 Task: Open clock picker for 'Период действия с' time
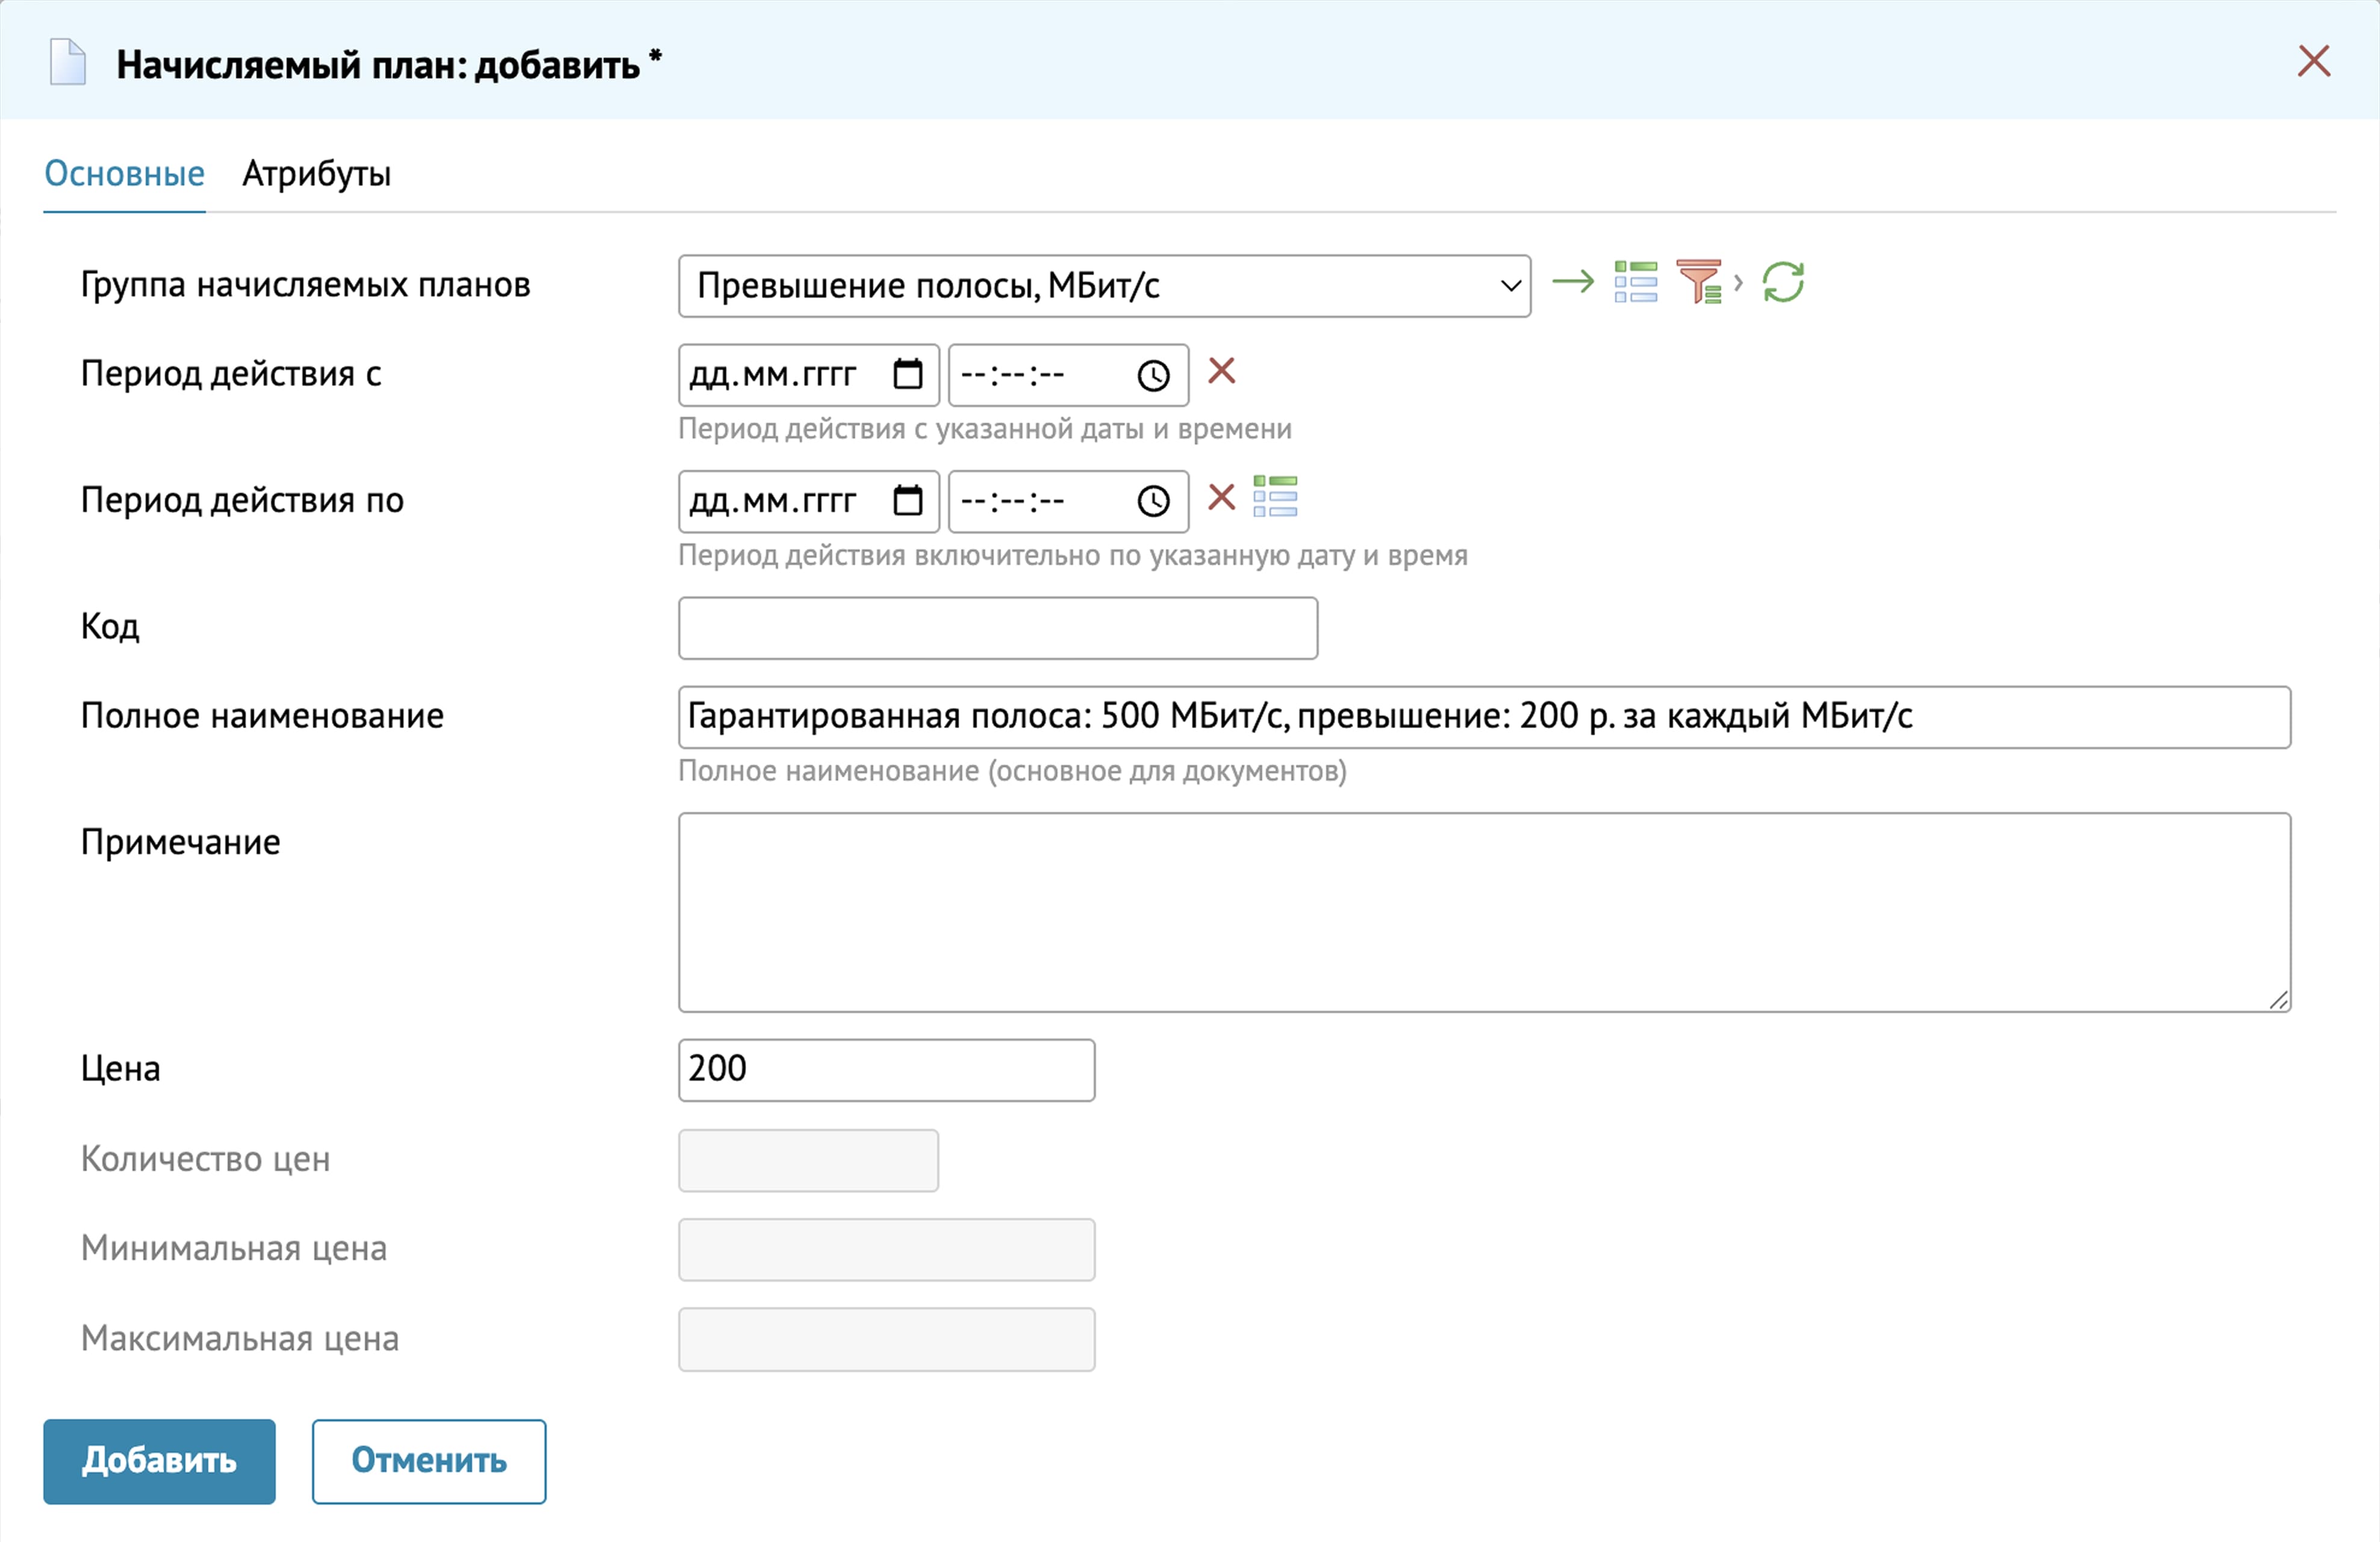1153,376
